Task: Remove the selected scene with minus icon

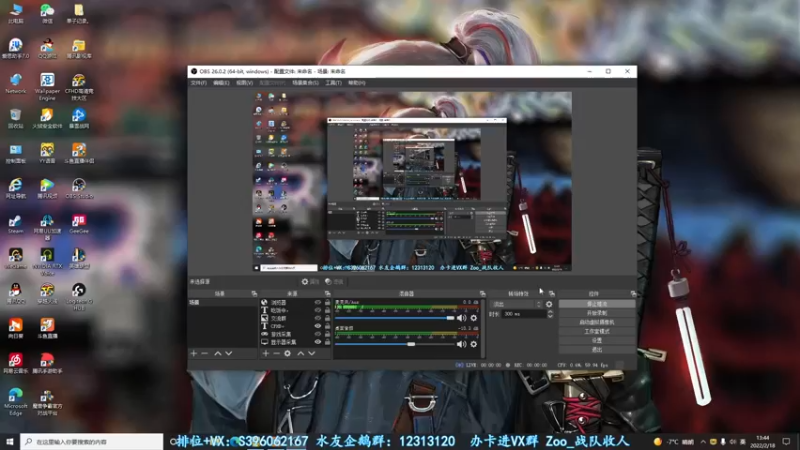Action: point(205,353)
